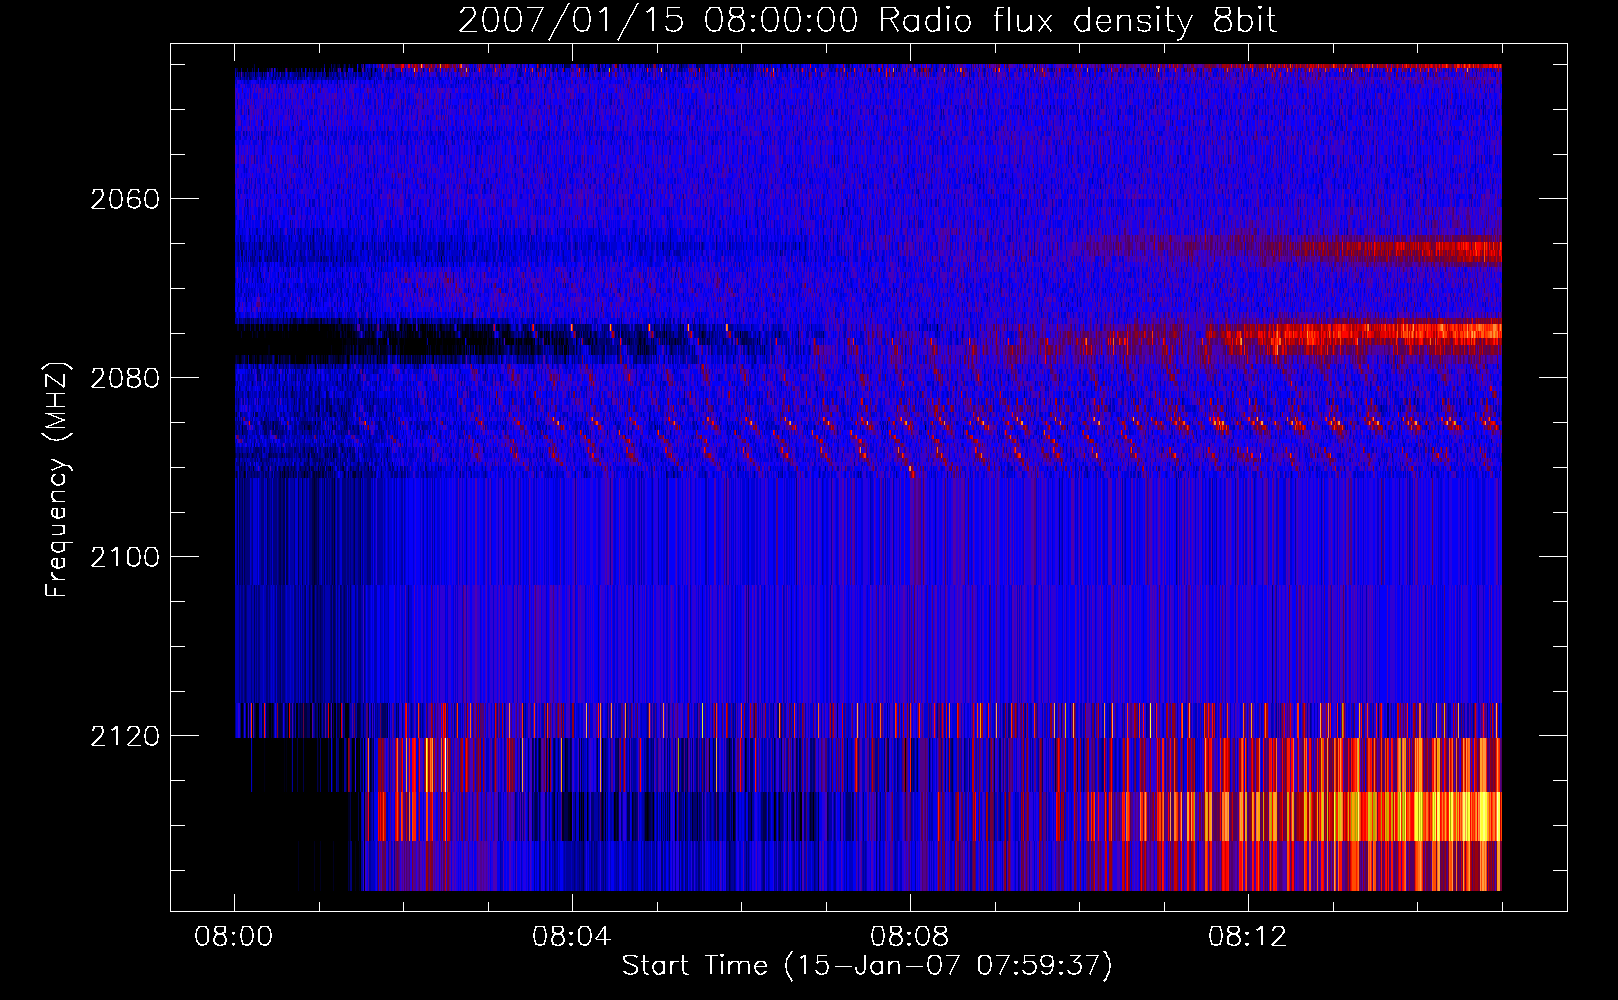Click the "Frequency (MHZ)" axis label
The width and height of the screenshot is (1618, 1000).
tap(57, 480)
